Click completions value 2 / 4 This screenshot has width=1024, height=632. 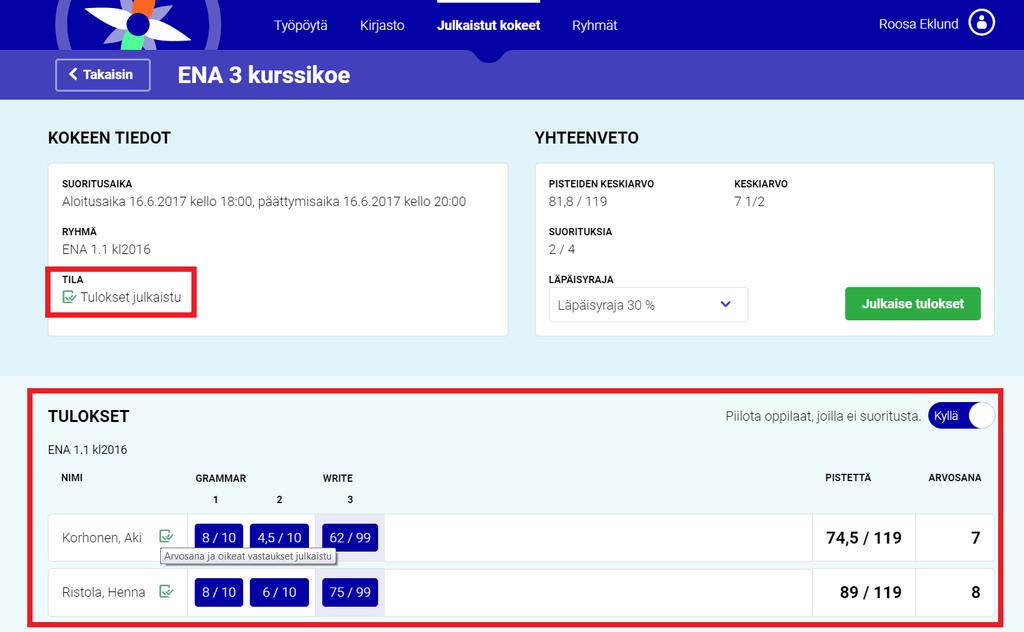tap(562, 249)
